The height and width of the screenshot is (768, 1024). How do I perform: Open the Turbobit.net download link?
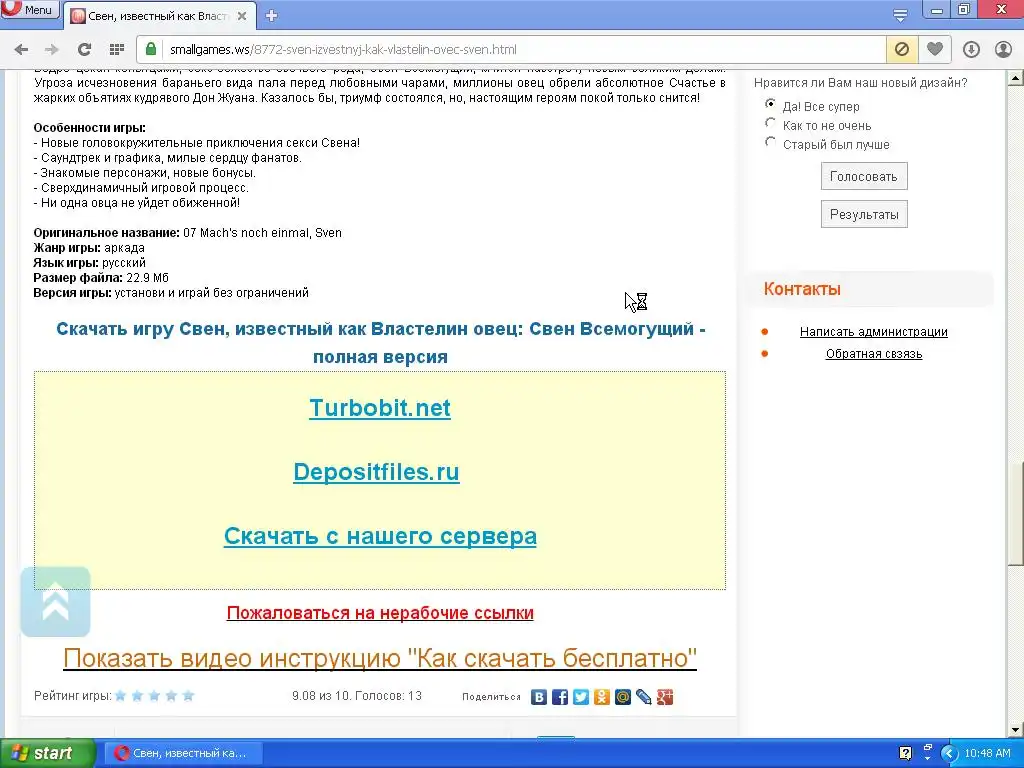click(380, 408)
